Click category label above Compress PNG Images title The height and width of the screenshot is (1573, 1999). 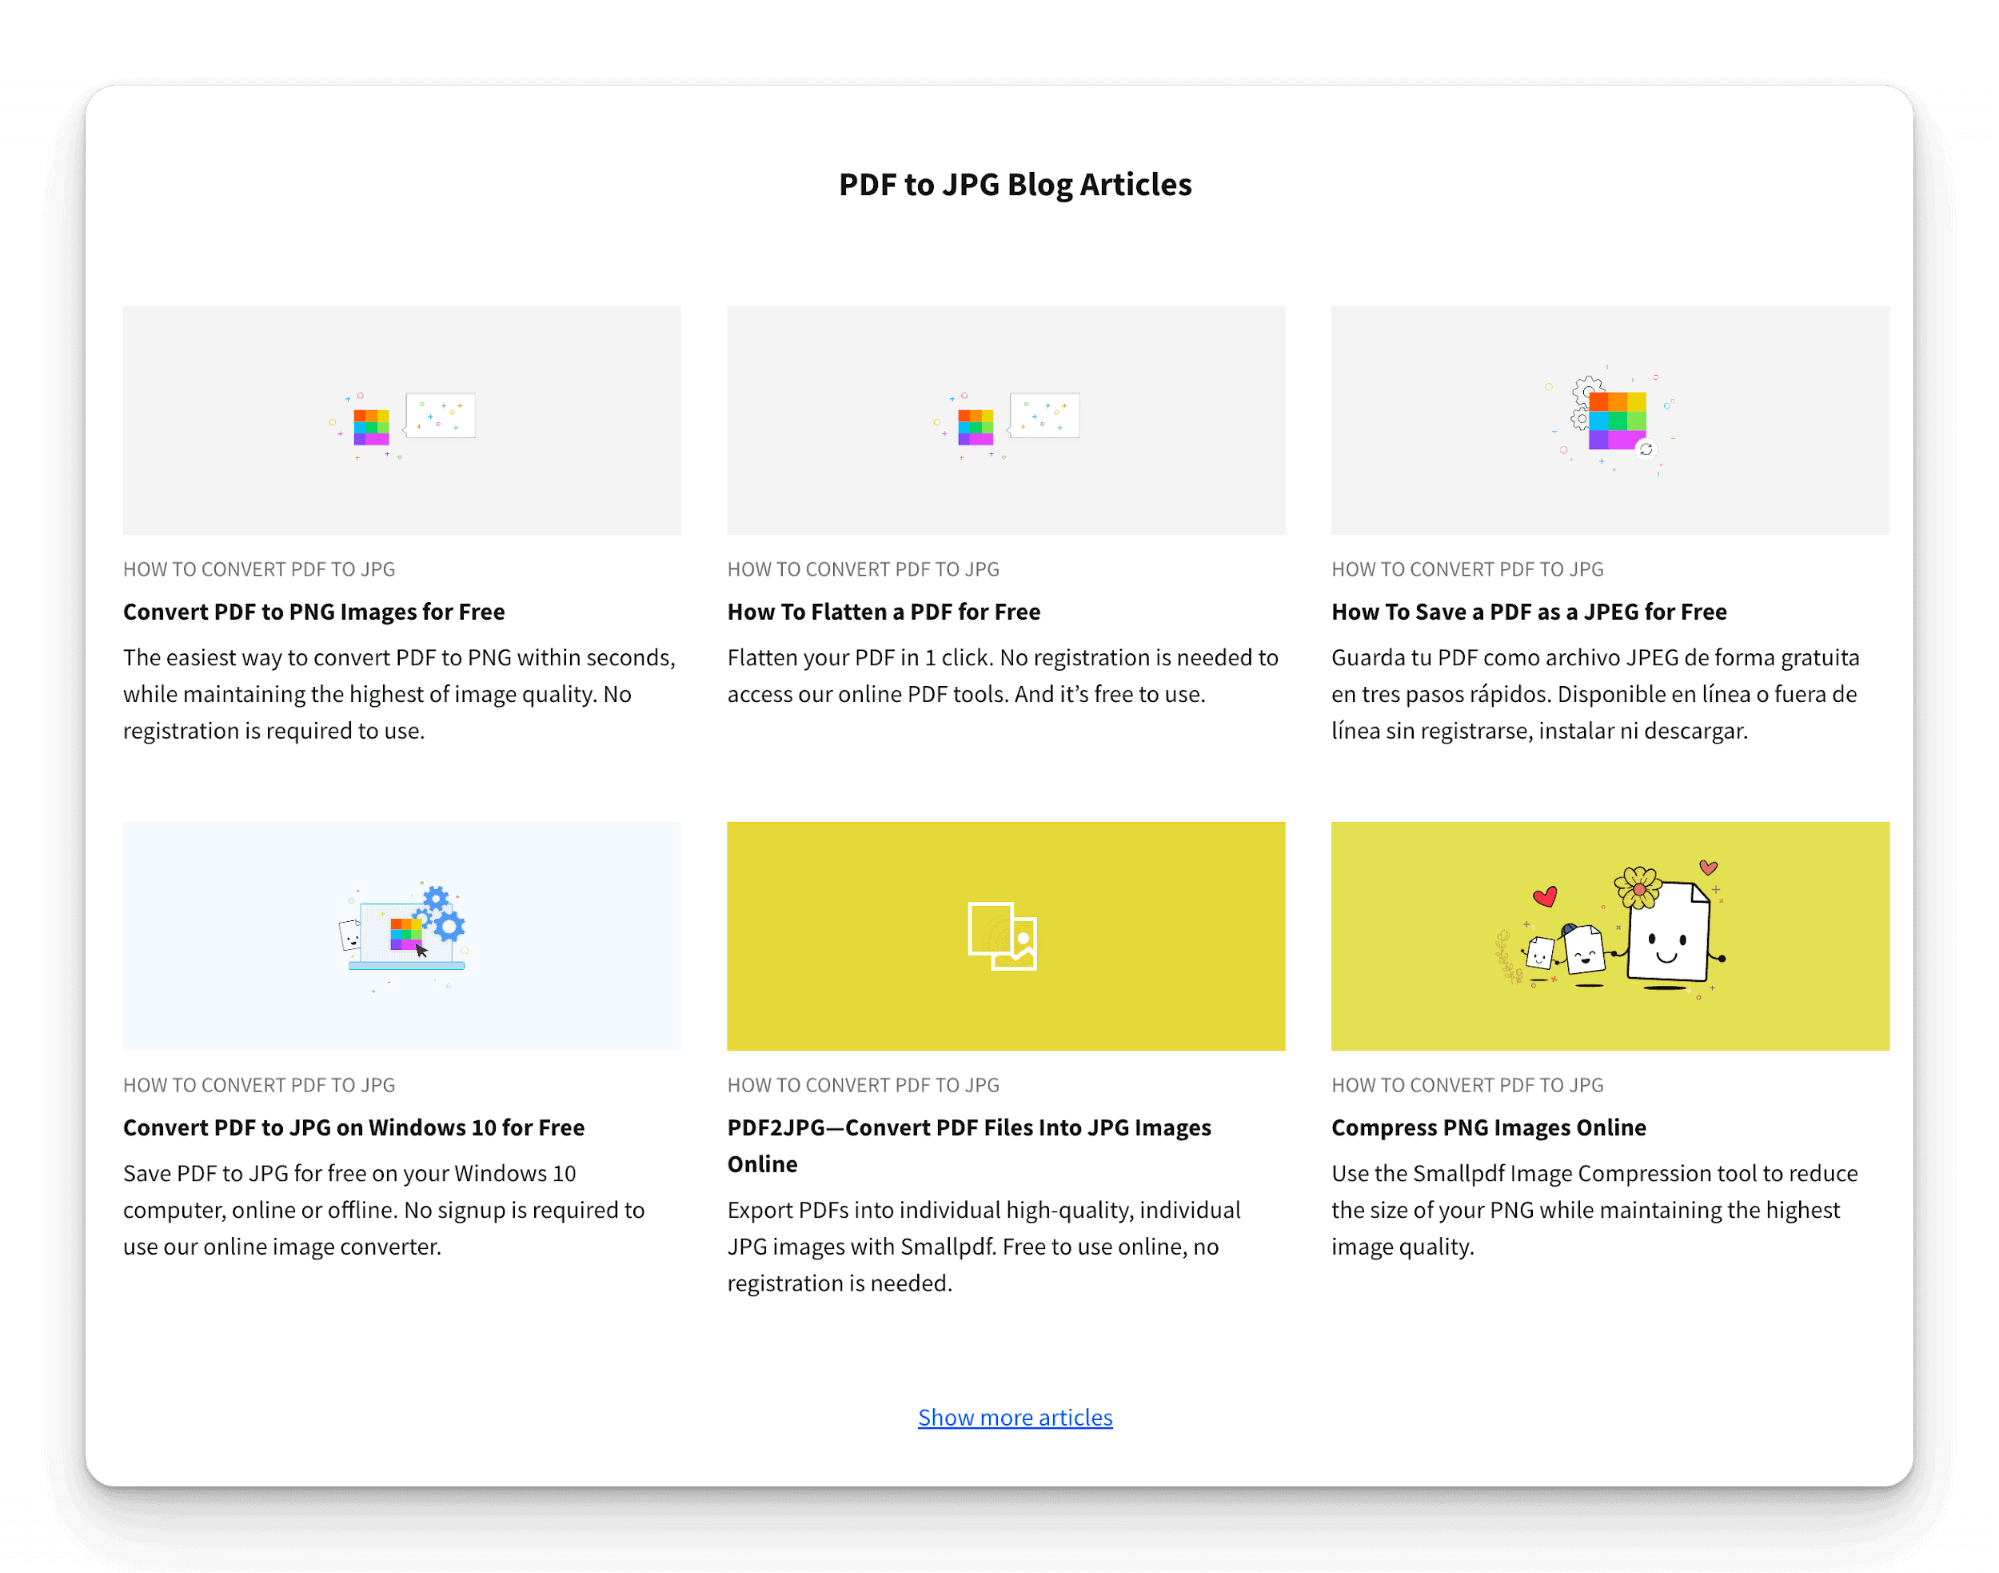coord(1467,1085)
